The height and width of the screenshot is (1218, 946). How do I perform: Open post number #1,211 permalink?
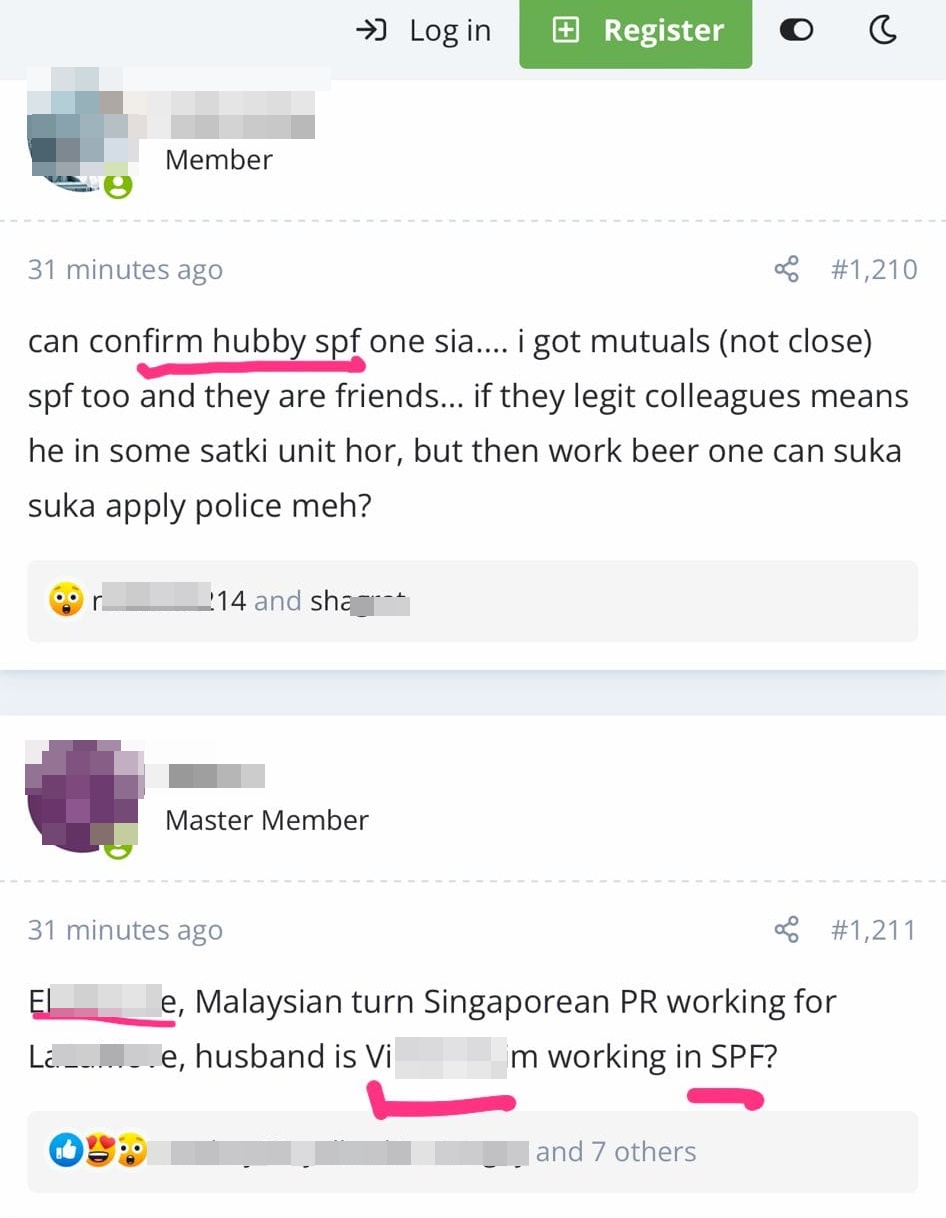874,930
